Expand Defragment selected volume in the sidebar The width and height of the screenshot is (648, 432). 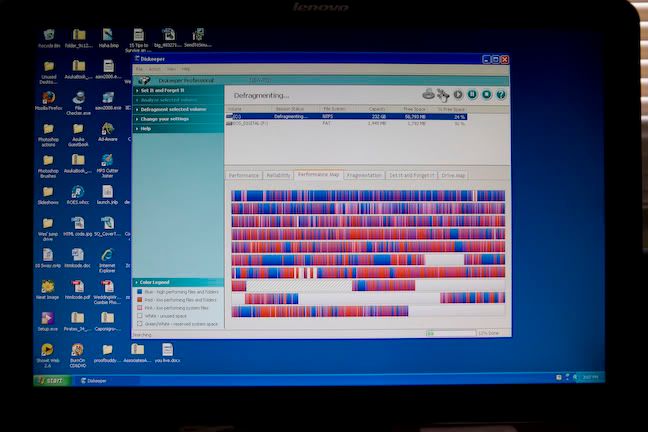click(174, 110)
